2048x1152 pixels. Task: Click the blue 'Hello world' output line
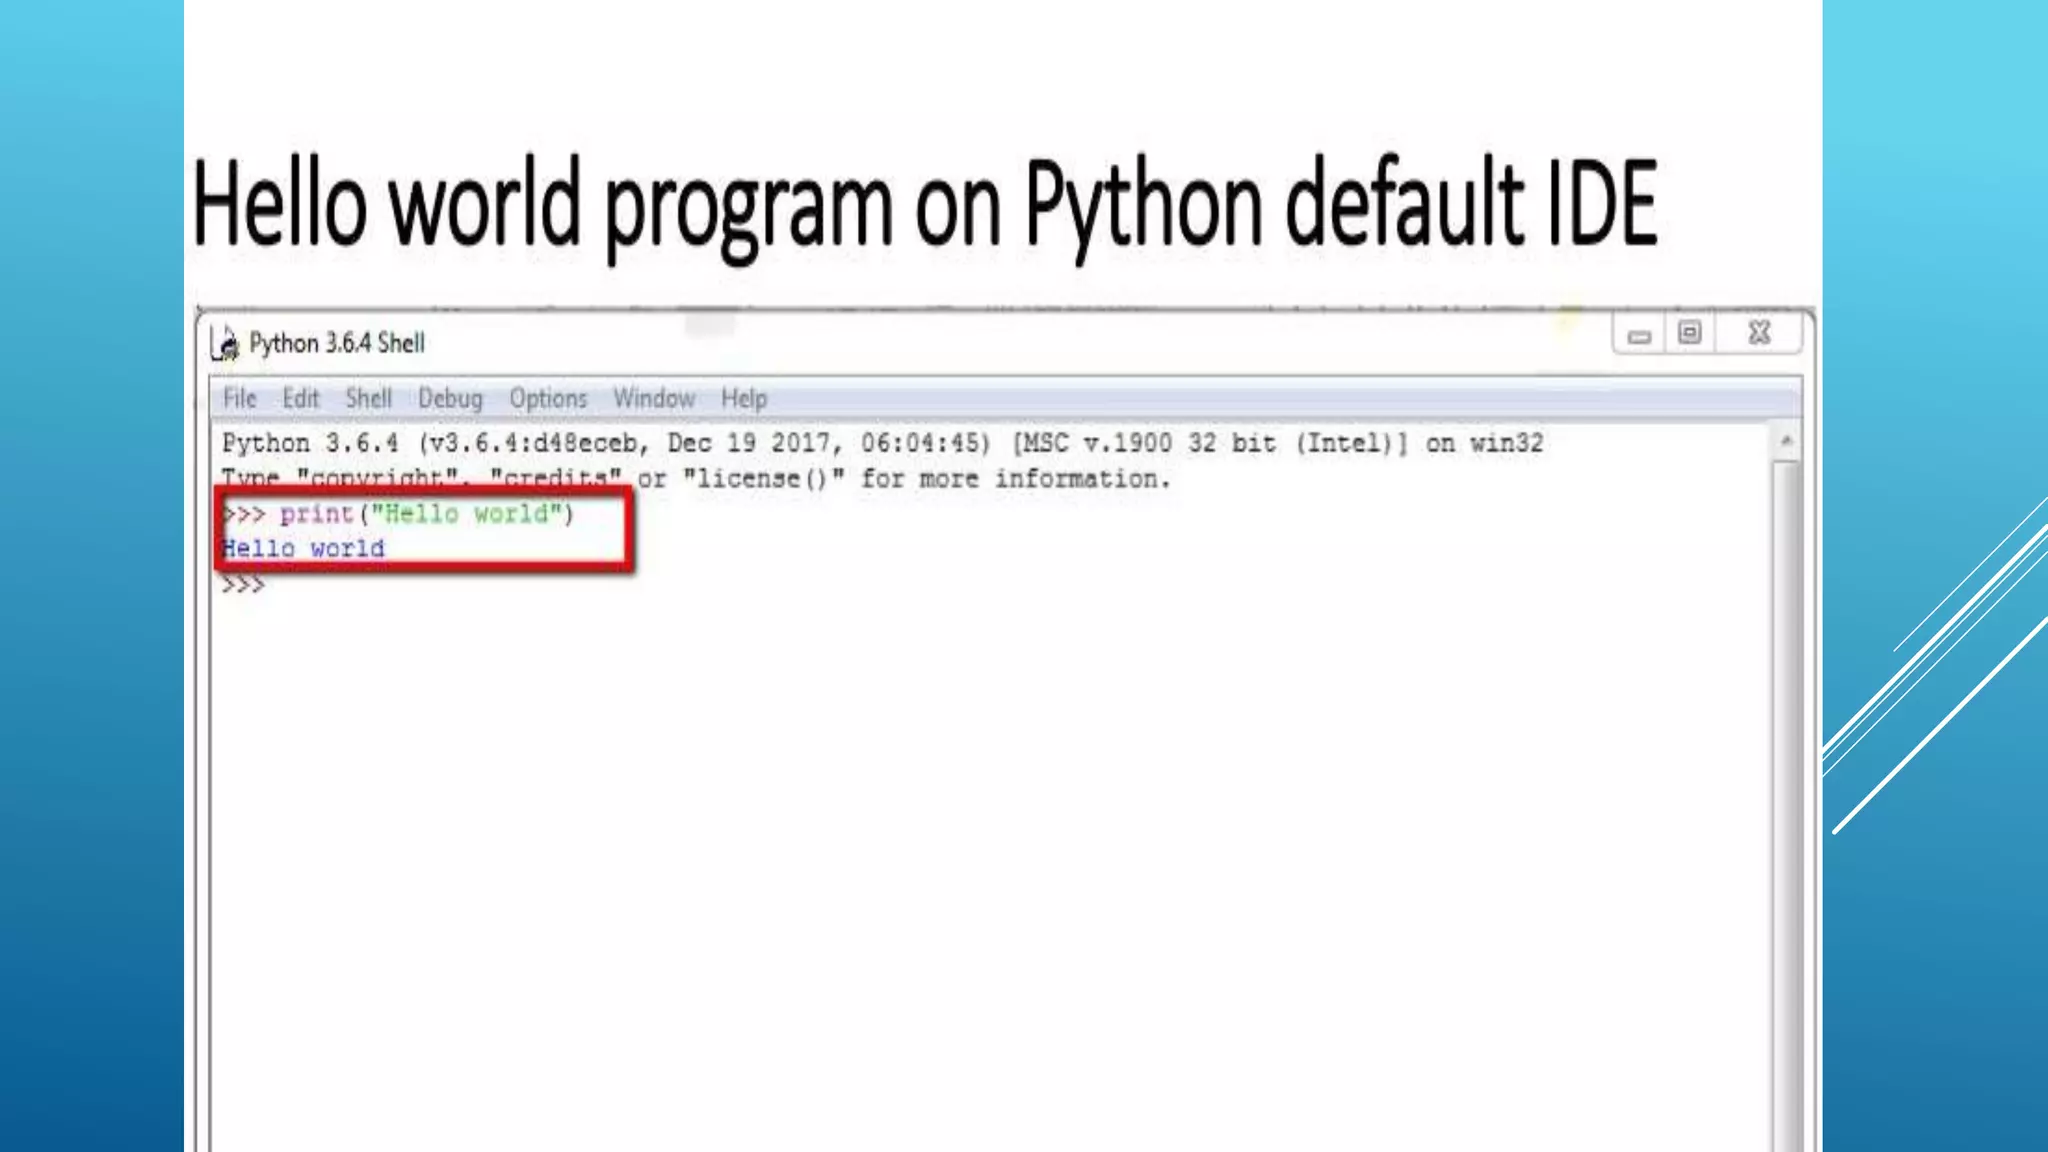[303, 549]
